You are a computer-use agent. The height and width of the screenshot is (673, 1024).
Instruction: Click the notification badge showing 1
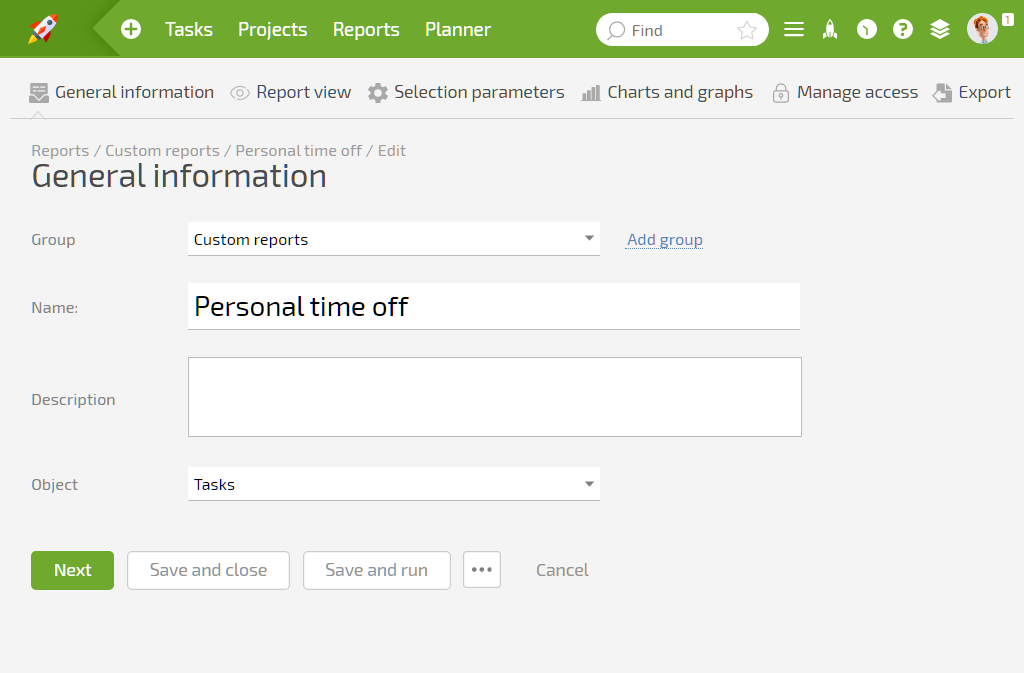[1008, 20]
